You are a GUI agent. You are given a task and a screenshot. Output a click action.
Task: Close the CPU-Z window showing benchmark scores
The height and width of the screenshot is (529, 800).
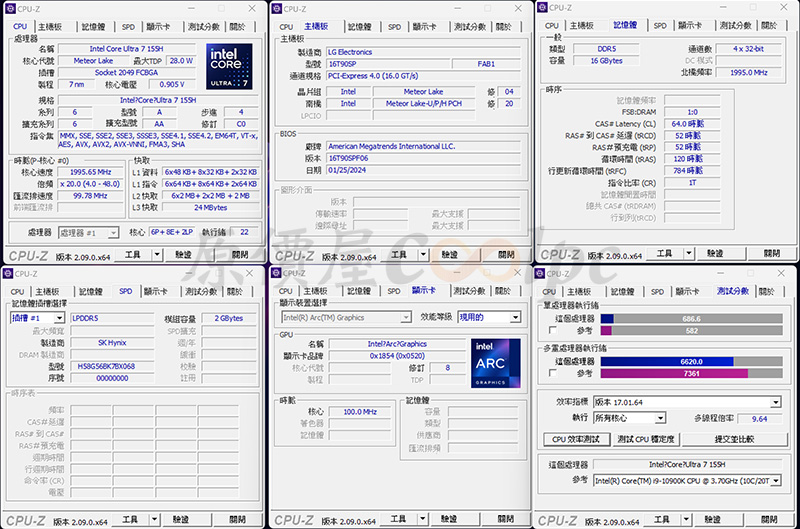tap(781, 273)
